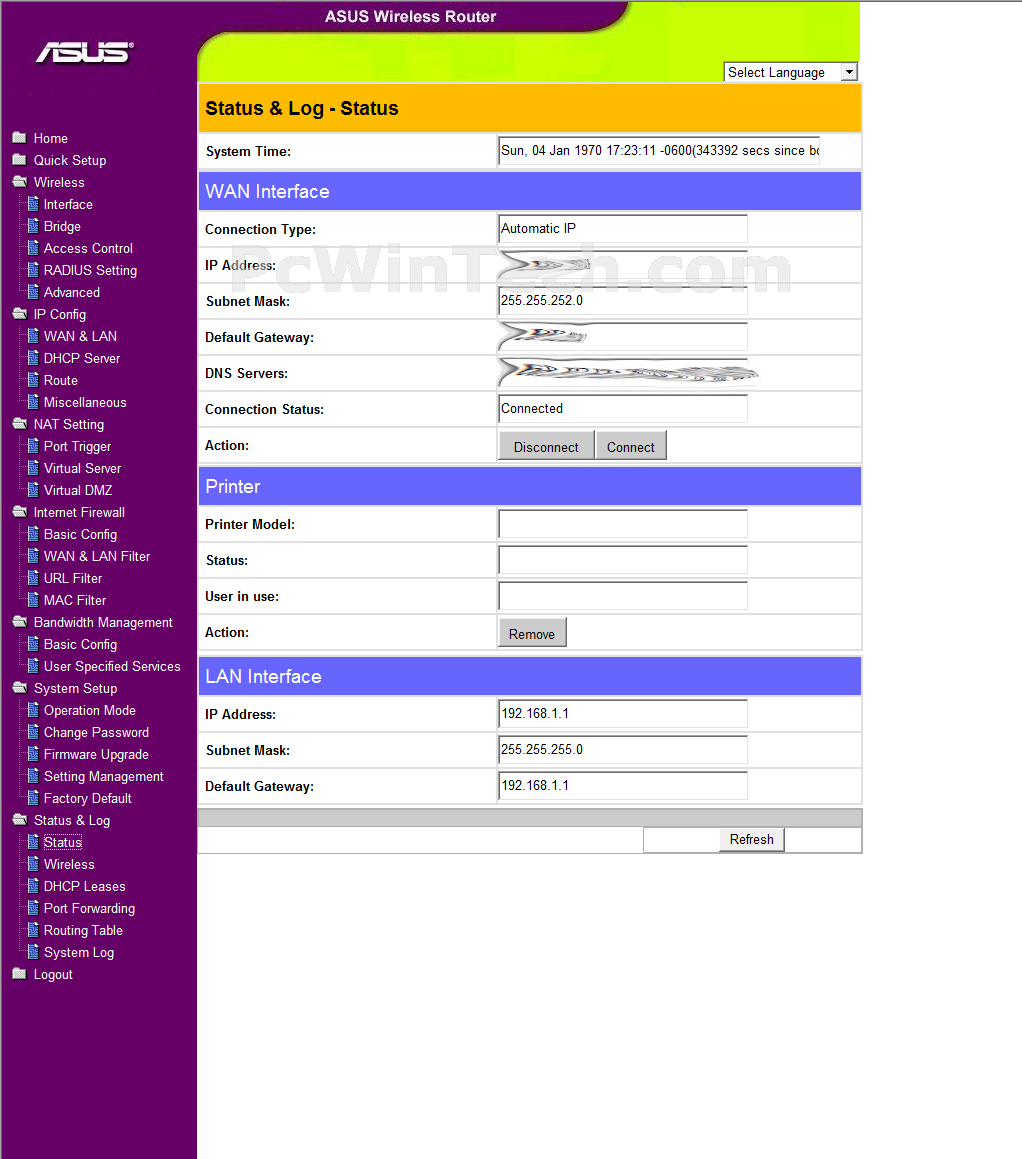Click the ASUS logo
The height and width of the screenshot is (1159, 1022).
[x=85, y=52]
